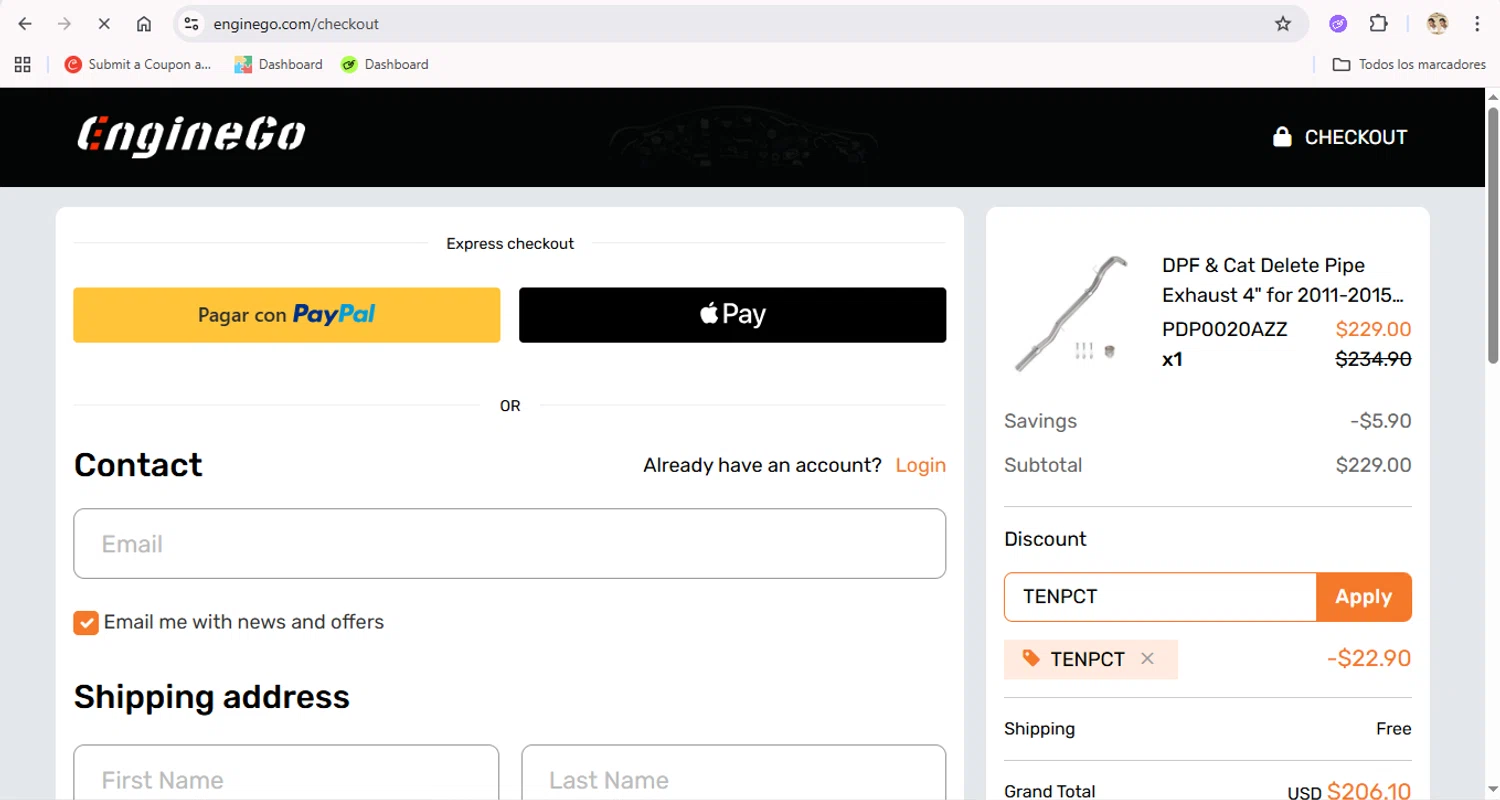Open the second Dashboard bookmark with green icon
The width and height of the screenshot is (1500, 800).
click(x=384, y=64)
